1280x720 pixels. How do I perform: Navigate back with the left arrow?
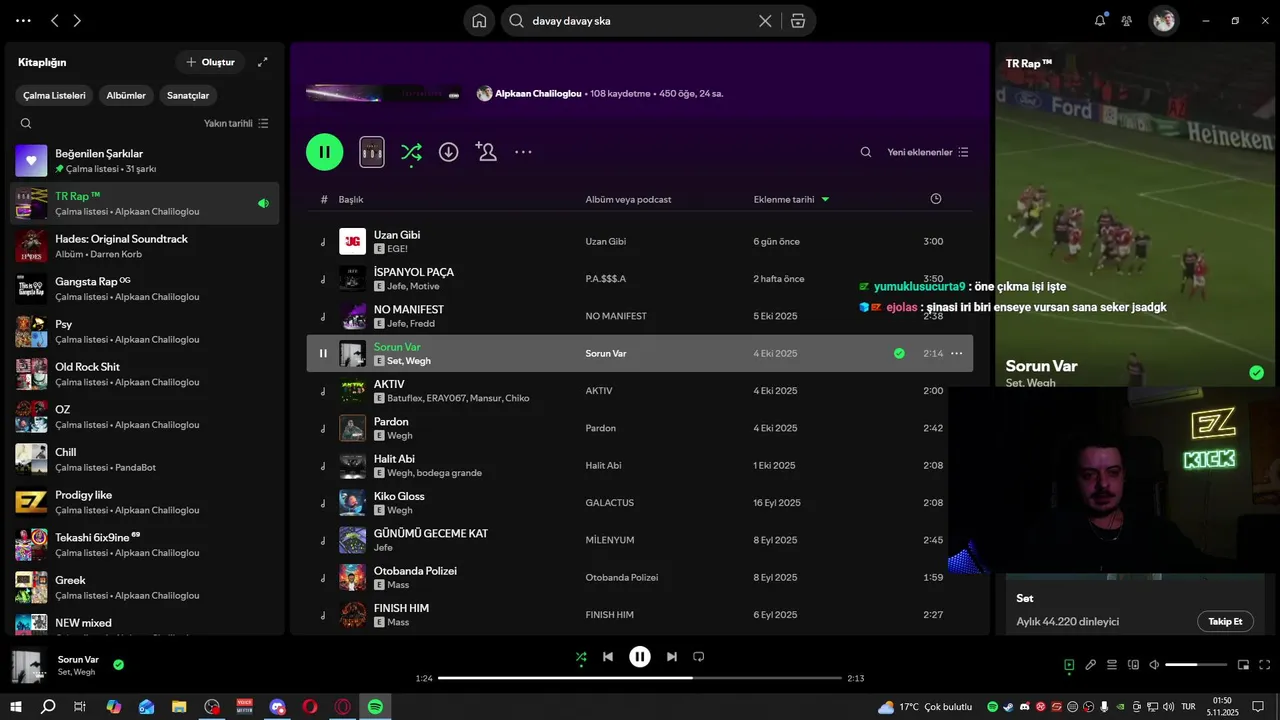55,20
